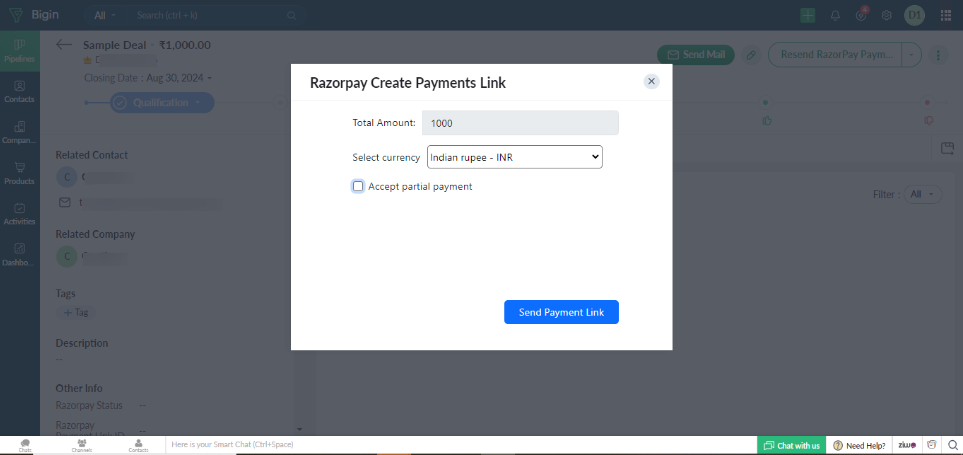The width and height of the screenshot is (963, 455).
Task: Click the Send Payment Link button
Action: pos(561,312)
